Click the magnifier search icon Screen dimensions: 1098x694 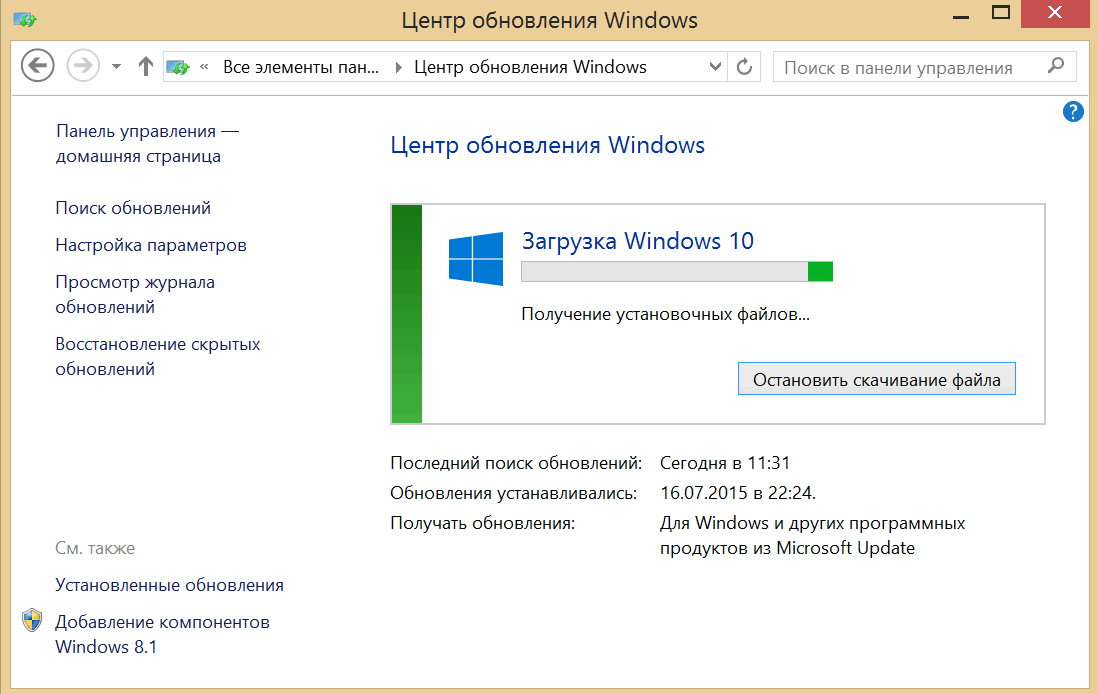click(x=1055, y=66)
